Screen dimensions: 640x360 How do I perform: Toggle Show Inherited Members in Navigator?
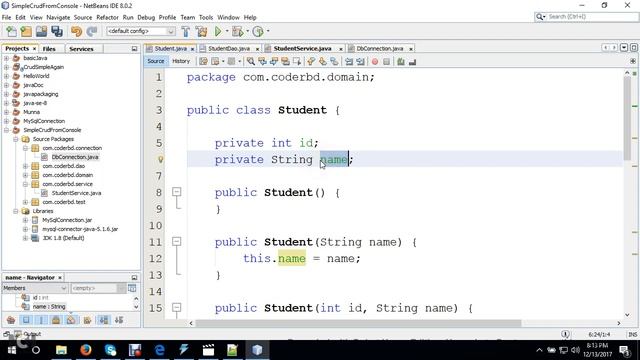[x=11, y=320]
